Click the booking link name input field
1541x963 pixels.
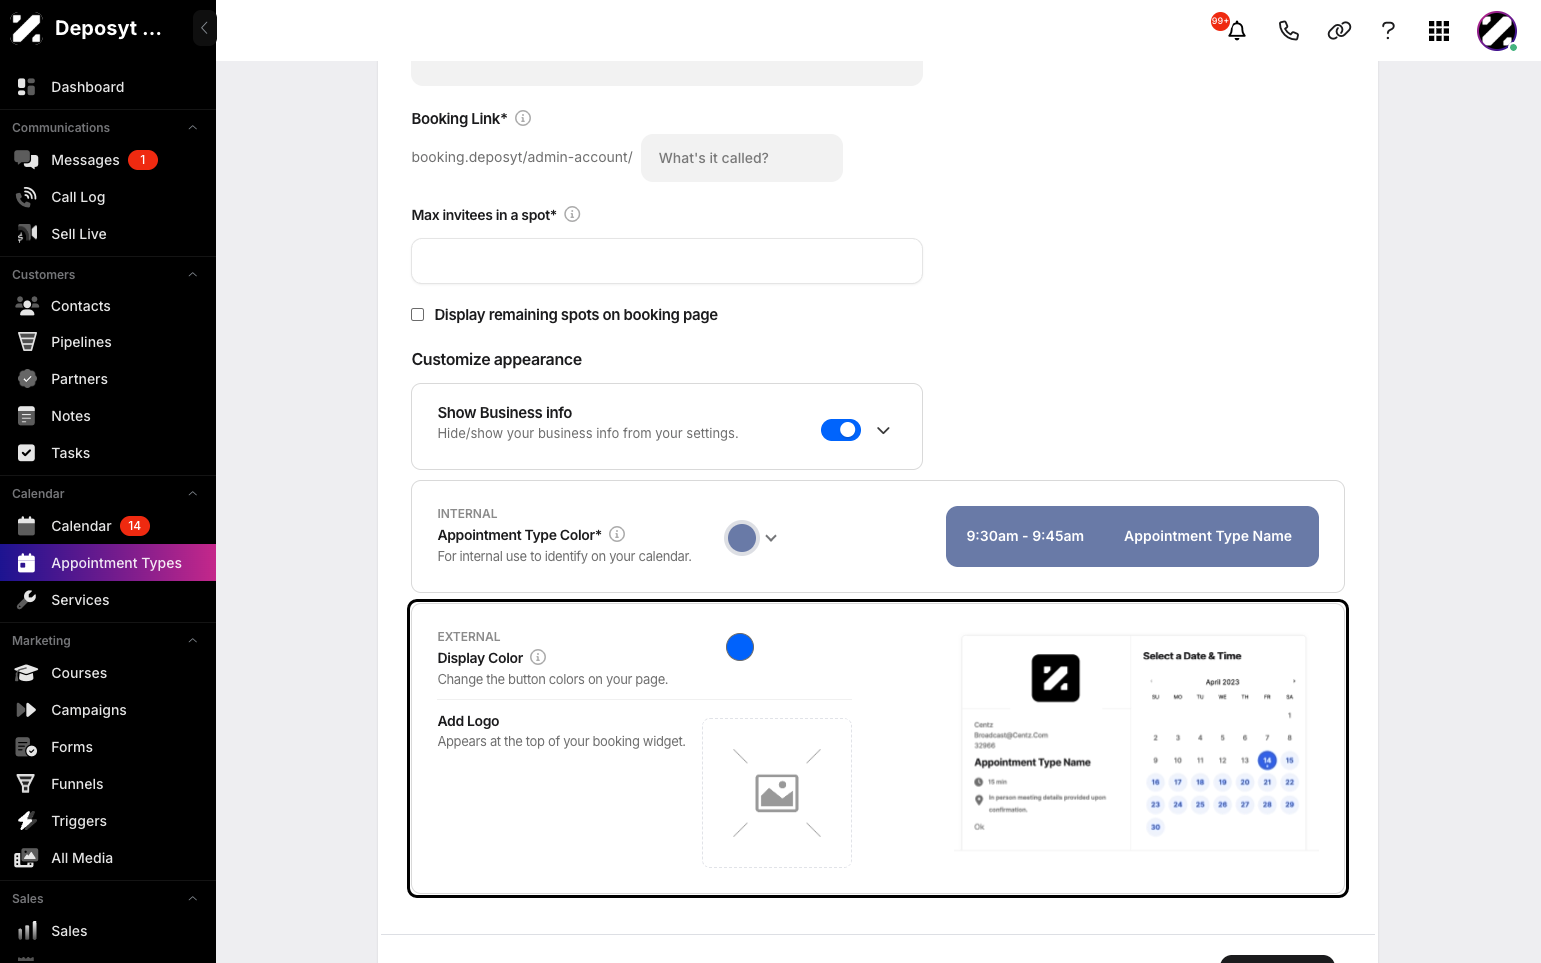pos(742,158)
